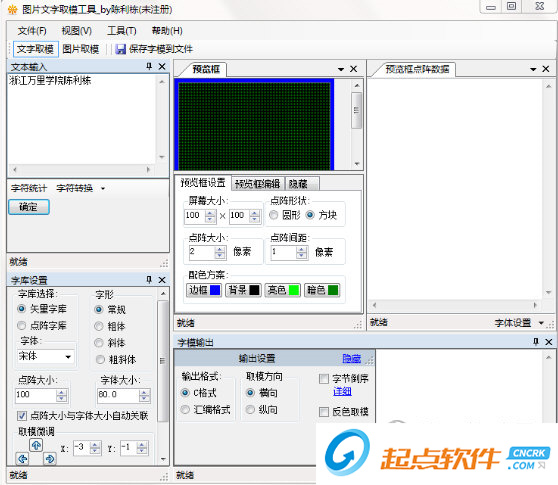Adjust the preview 点阵大小 pixel stepper
Viewport: 558px width, 485px height.
pos(220,253)
